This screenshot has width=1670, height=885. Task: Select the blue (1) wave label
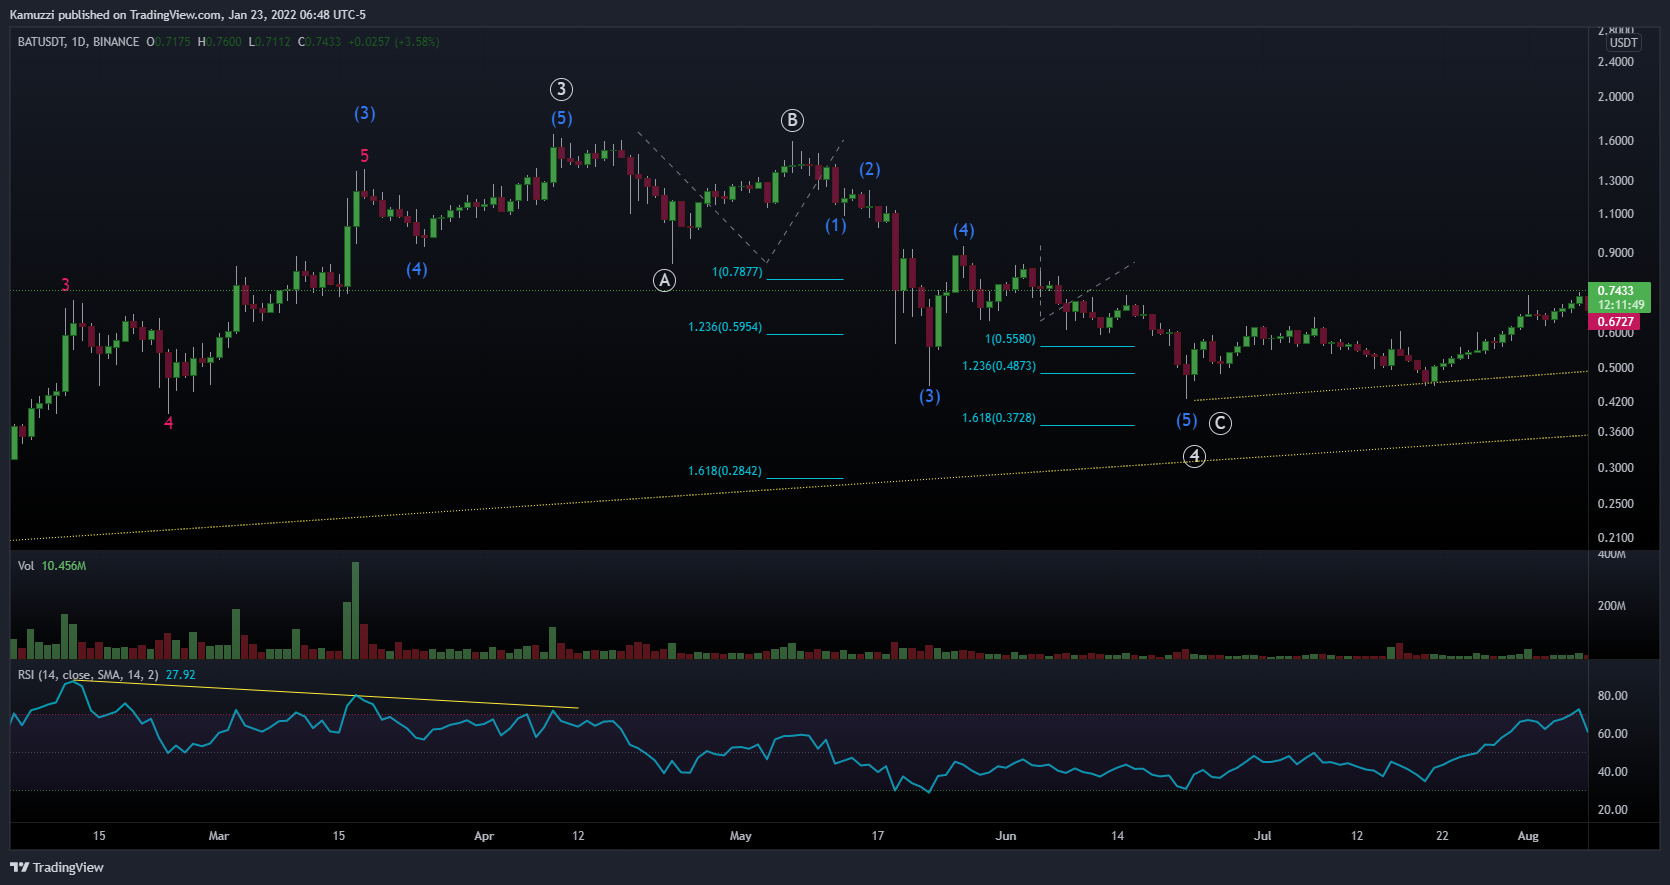pyautogui.click(x=836, y=225)
